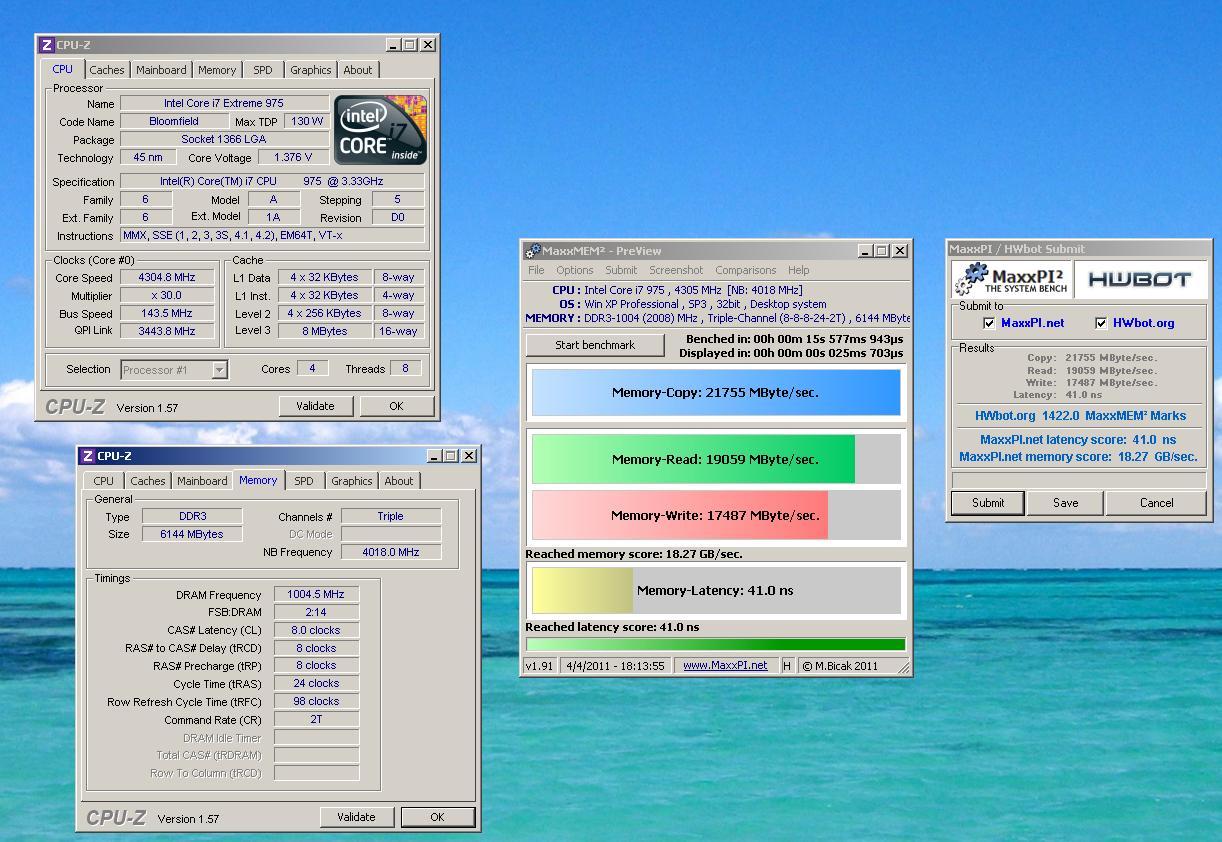Open the MaxxMEM² File menu
The image size is (1222, 842).
click(536, 270)
